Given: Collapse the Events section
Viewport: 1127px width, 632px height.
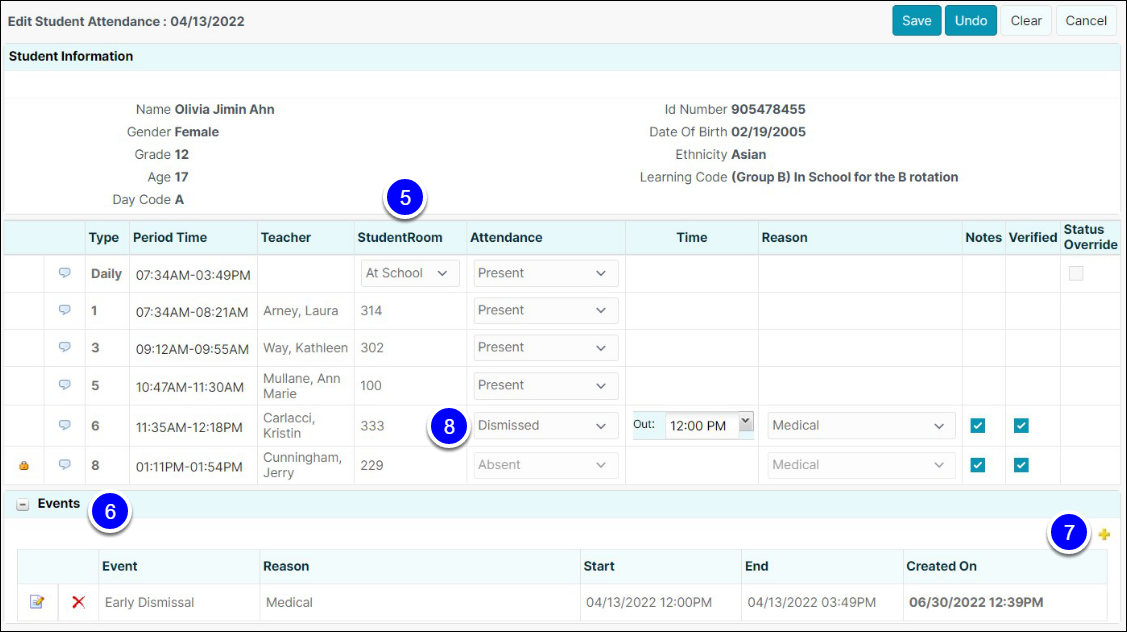Looking at the screenshot, I should [22, 505].
